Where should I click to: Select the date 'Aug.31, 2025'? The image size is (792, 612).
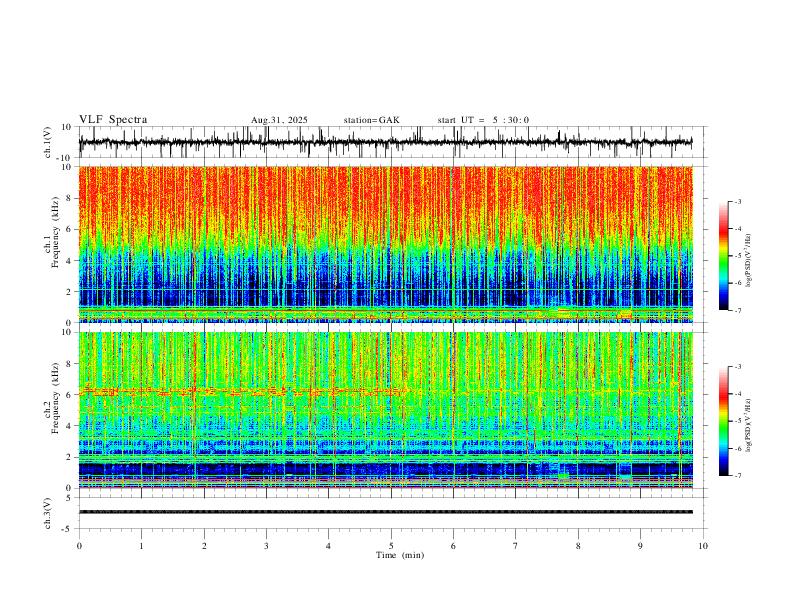279,120
